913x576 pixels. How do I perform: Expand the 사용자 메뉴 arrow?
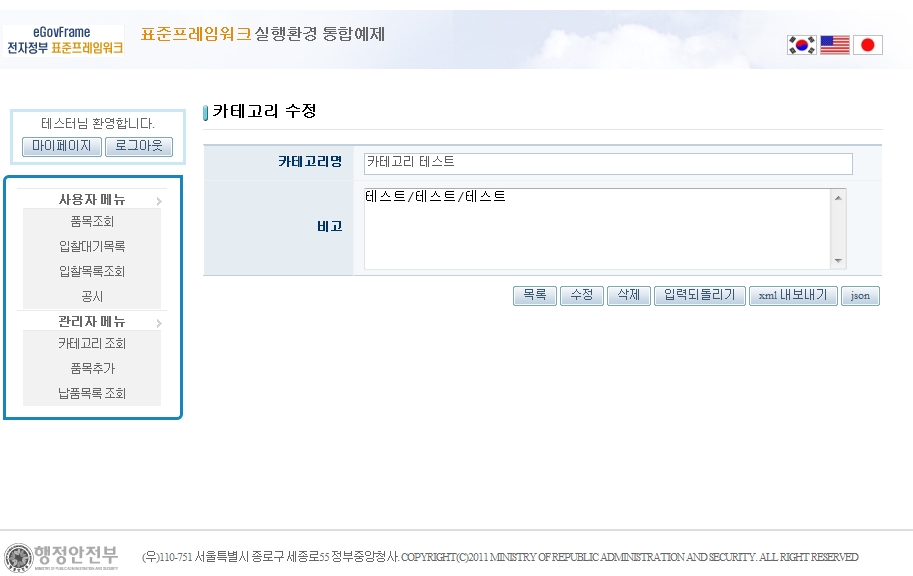tap(159, 201)
